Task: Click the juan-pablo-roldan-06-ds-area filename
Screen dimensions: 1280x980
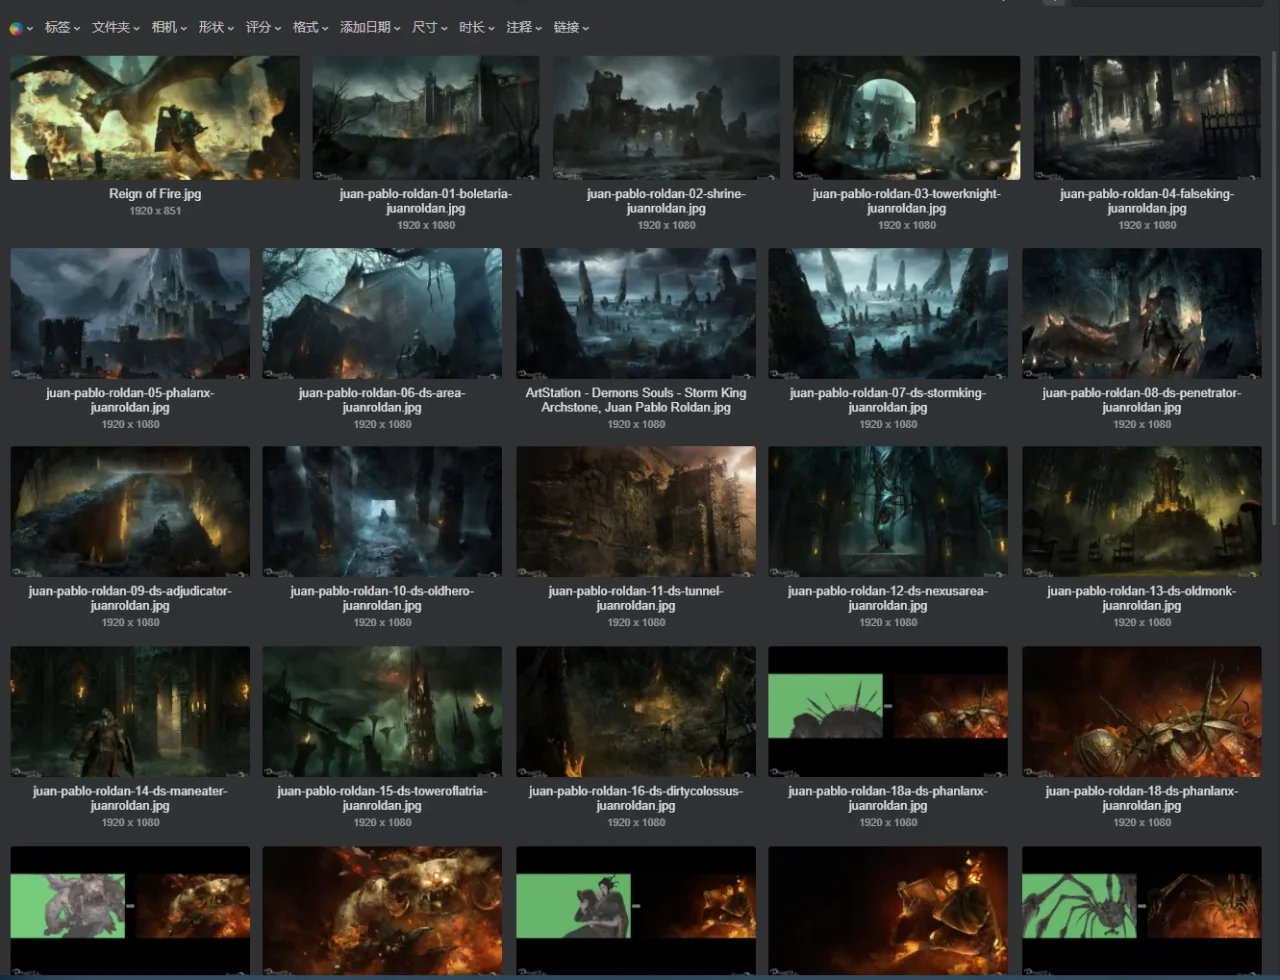Action: 382,400
